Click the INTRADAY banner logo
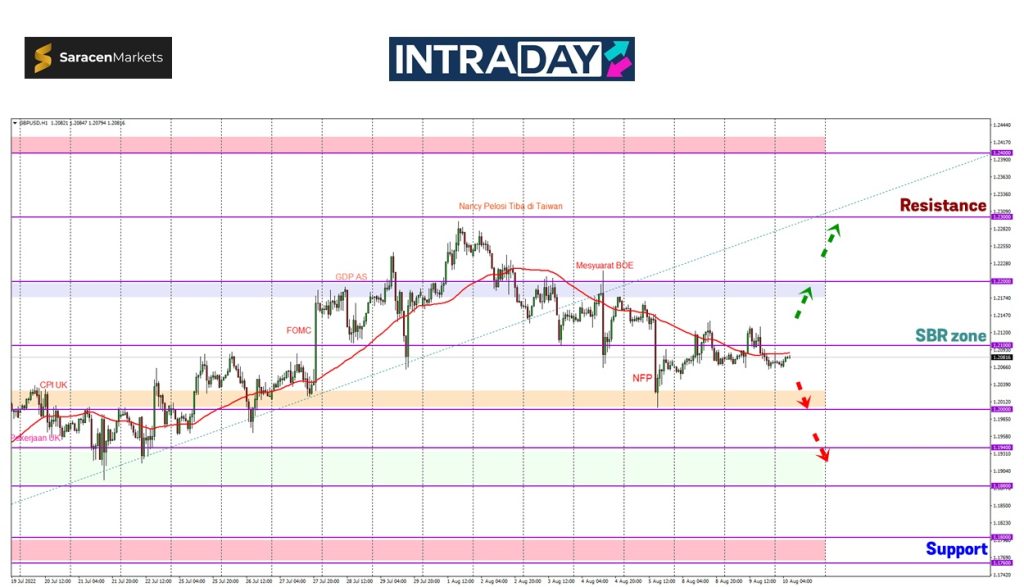This screenshot has height=587, width=1024. pyautogui.click(x=511, y=59)
